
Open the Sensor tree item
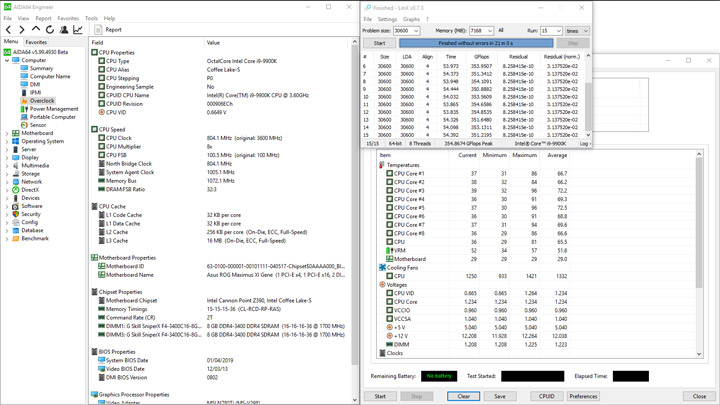[x=38, y=125]
